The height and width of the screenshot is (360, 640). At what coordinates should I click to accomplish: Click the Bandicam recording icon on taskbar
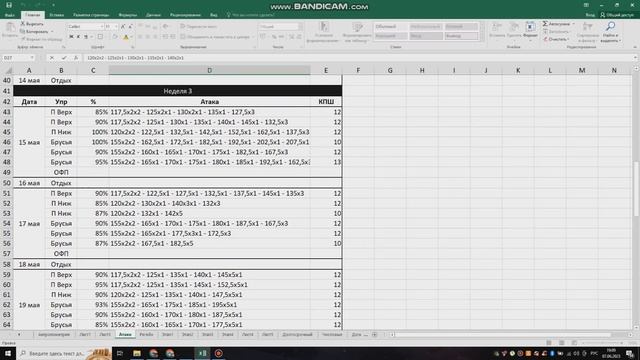click(219, 353)
